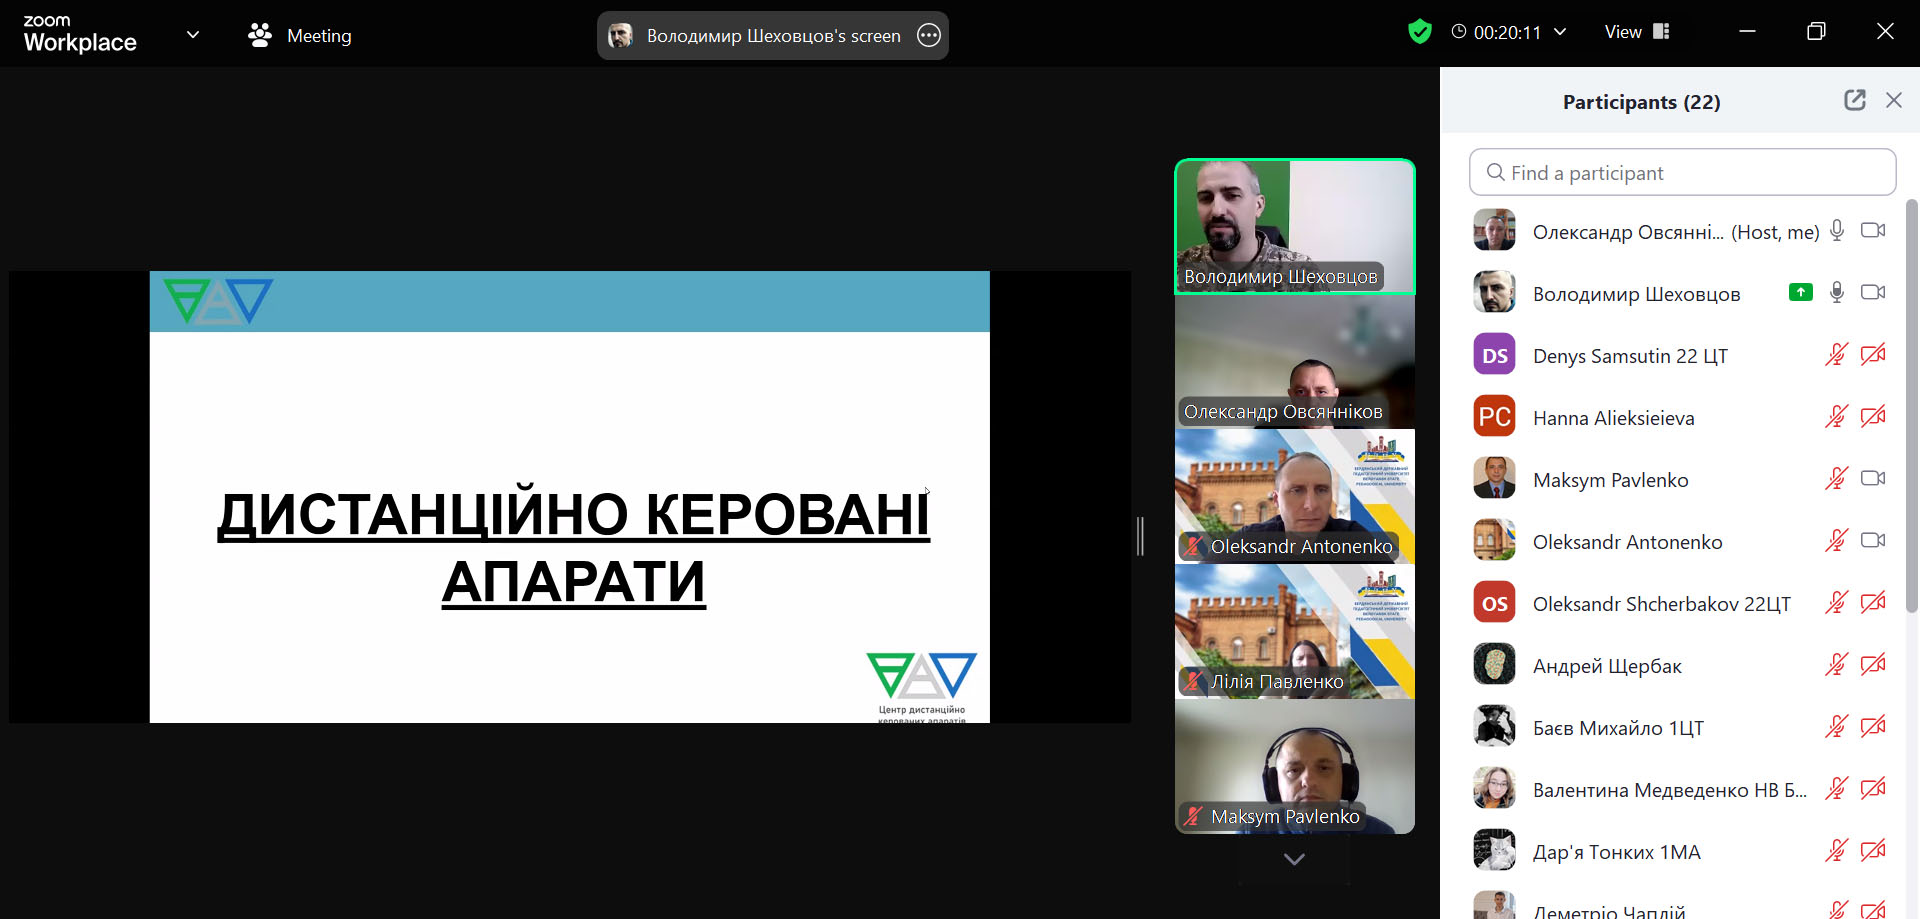Click Oleksandr Antonenko tile muted mic icon
The height and width of the screenshot is (919, 1920).
tap(1192, 546)
